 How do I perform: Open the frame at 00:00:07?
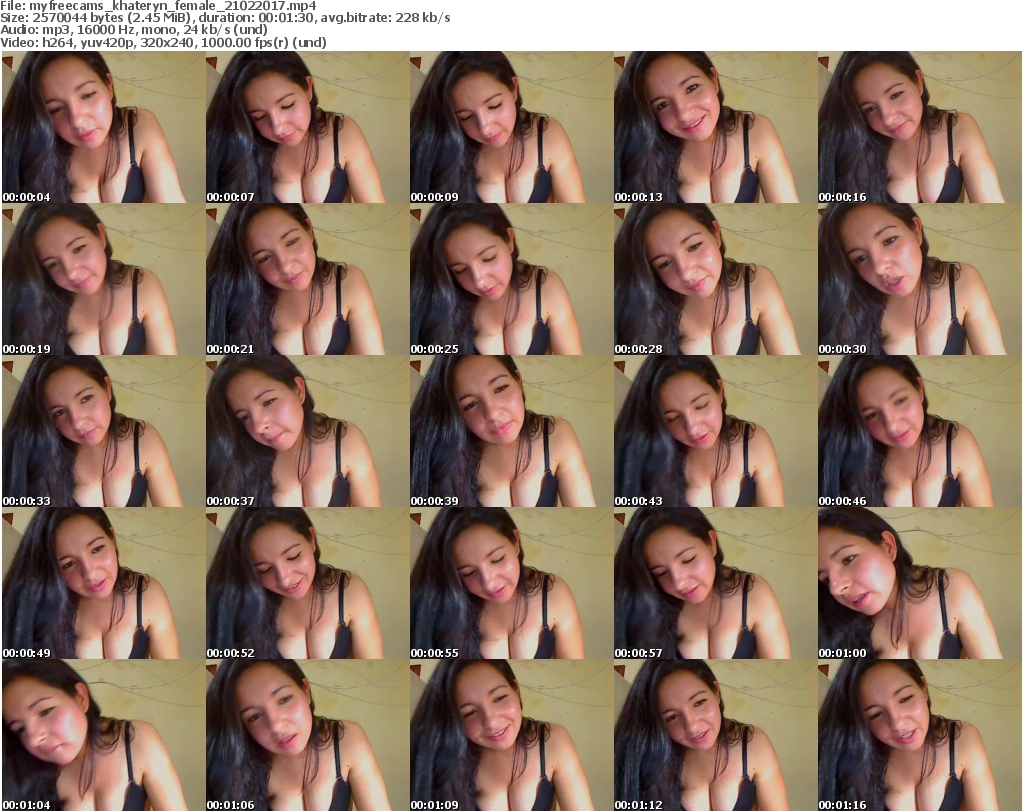pos(308,127)
